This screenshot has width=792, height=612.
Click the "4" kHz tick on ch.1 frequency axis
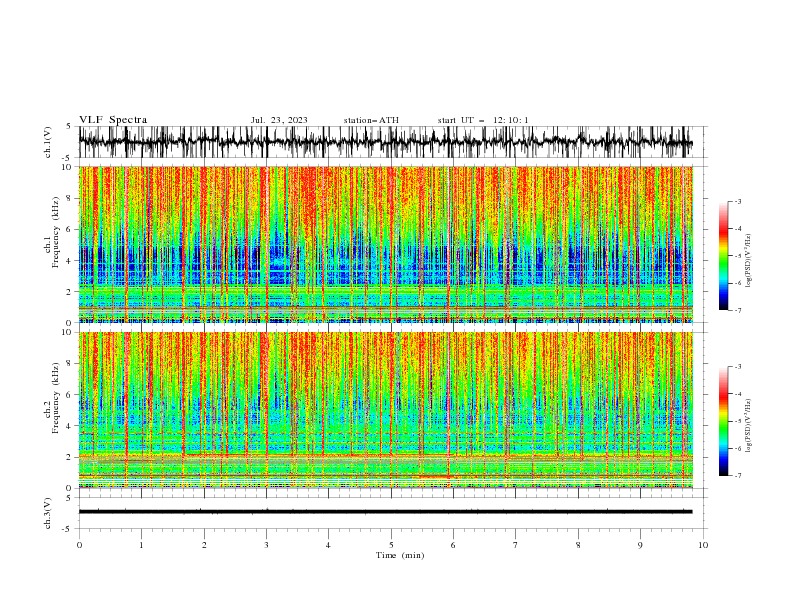point(69,261)
